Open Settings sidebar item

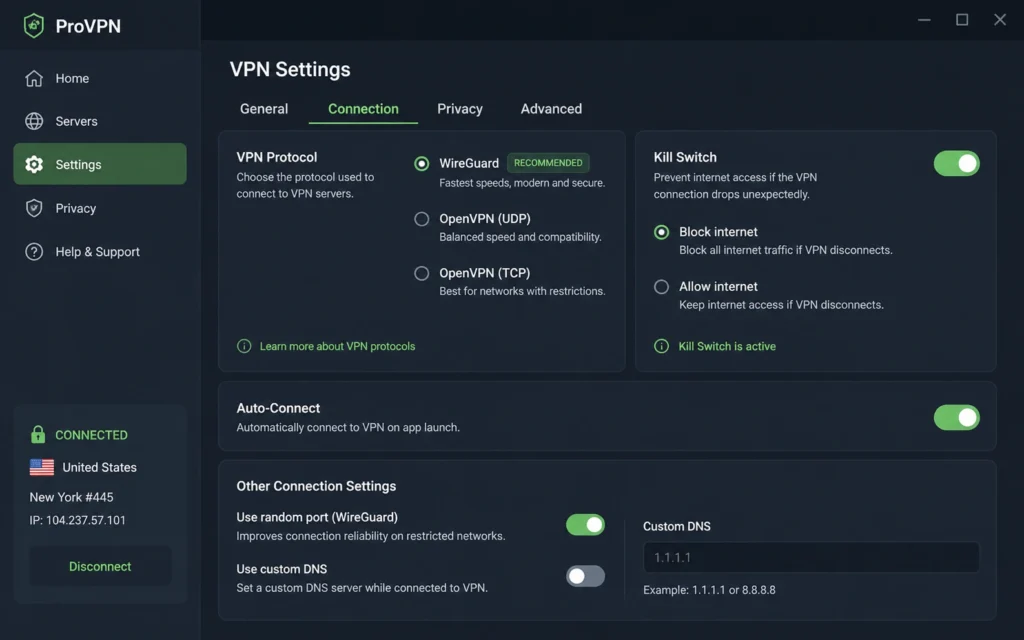(x=100, y=164)
